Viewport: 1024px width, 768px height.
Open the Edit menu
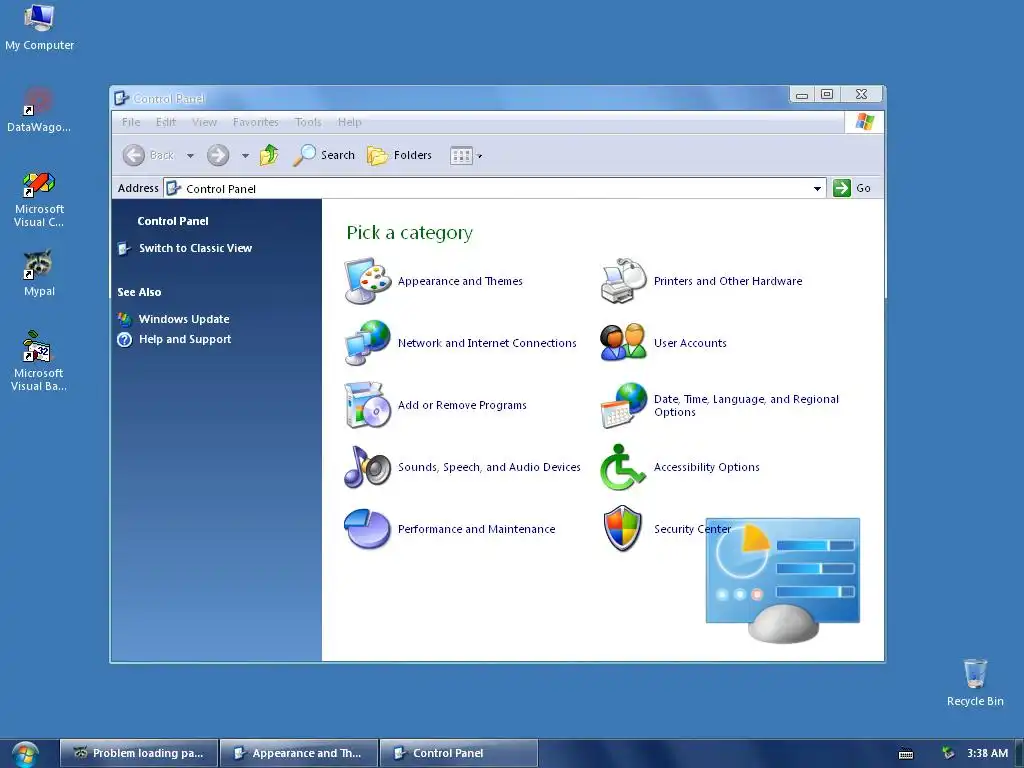pyautogui.click(x=166, y=122)
